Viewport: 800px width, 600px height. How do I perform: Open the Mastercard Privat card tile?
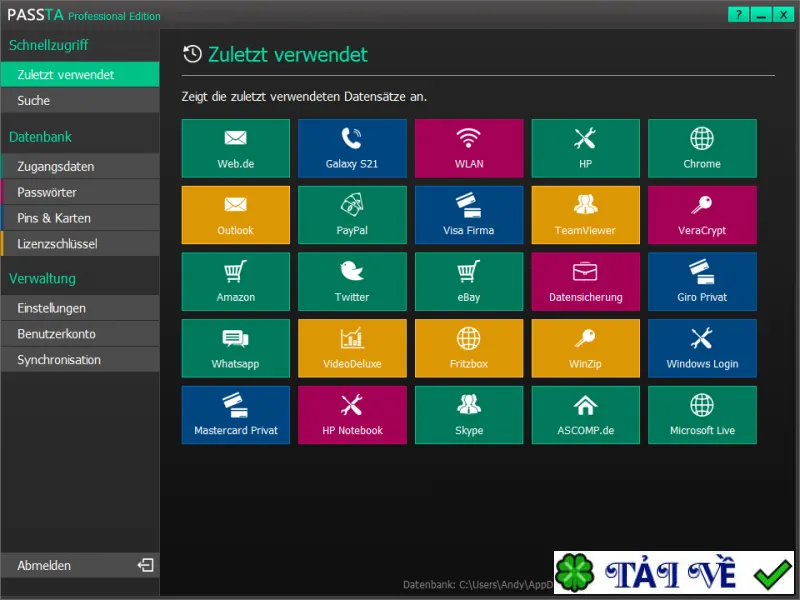pyautogui.click(x=236, y=415)
